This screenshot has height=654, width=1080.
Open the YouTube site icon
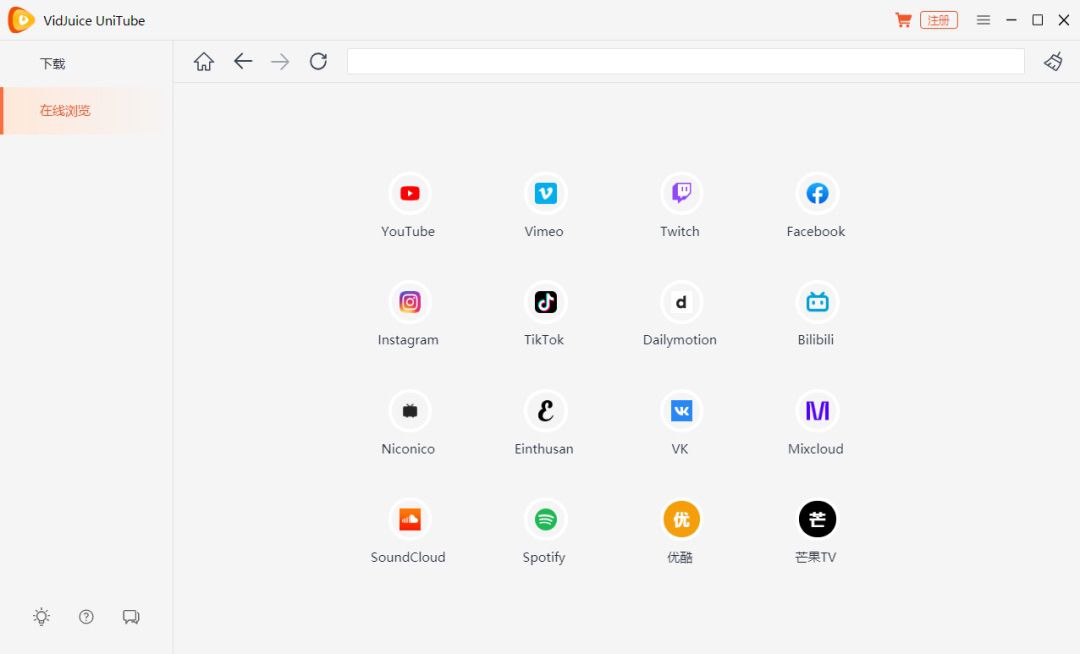[x=409, y=193]
